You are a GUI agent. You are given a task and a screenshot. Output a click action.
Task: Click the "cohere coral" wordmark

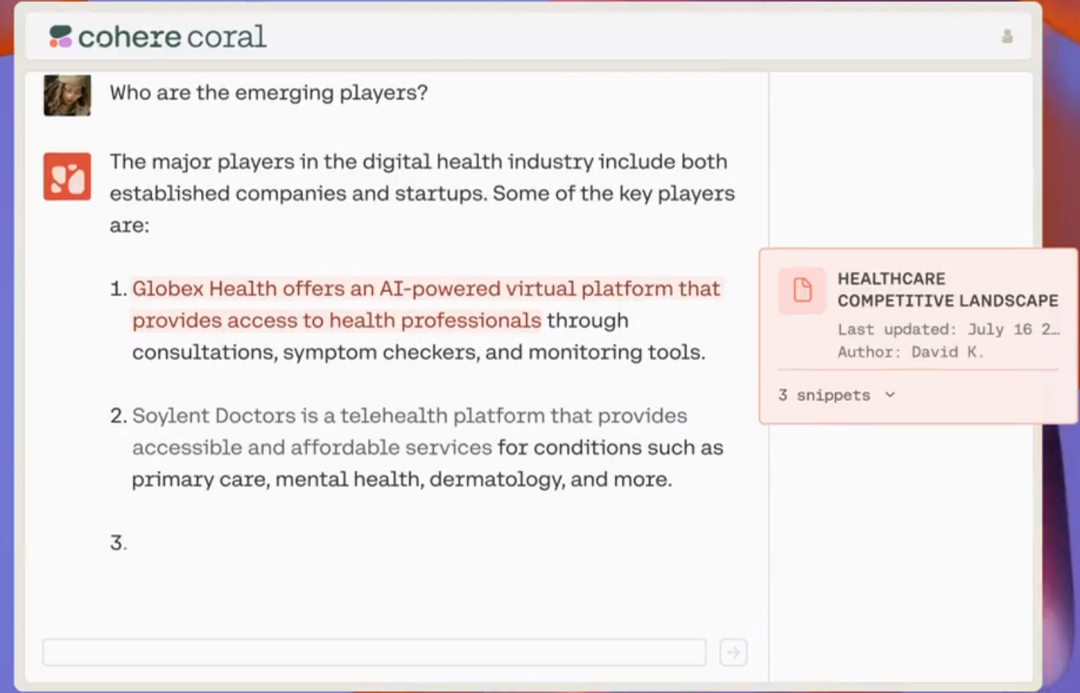click(172, 37)
